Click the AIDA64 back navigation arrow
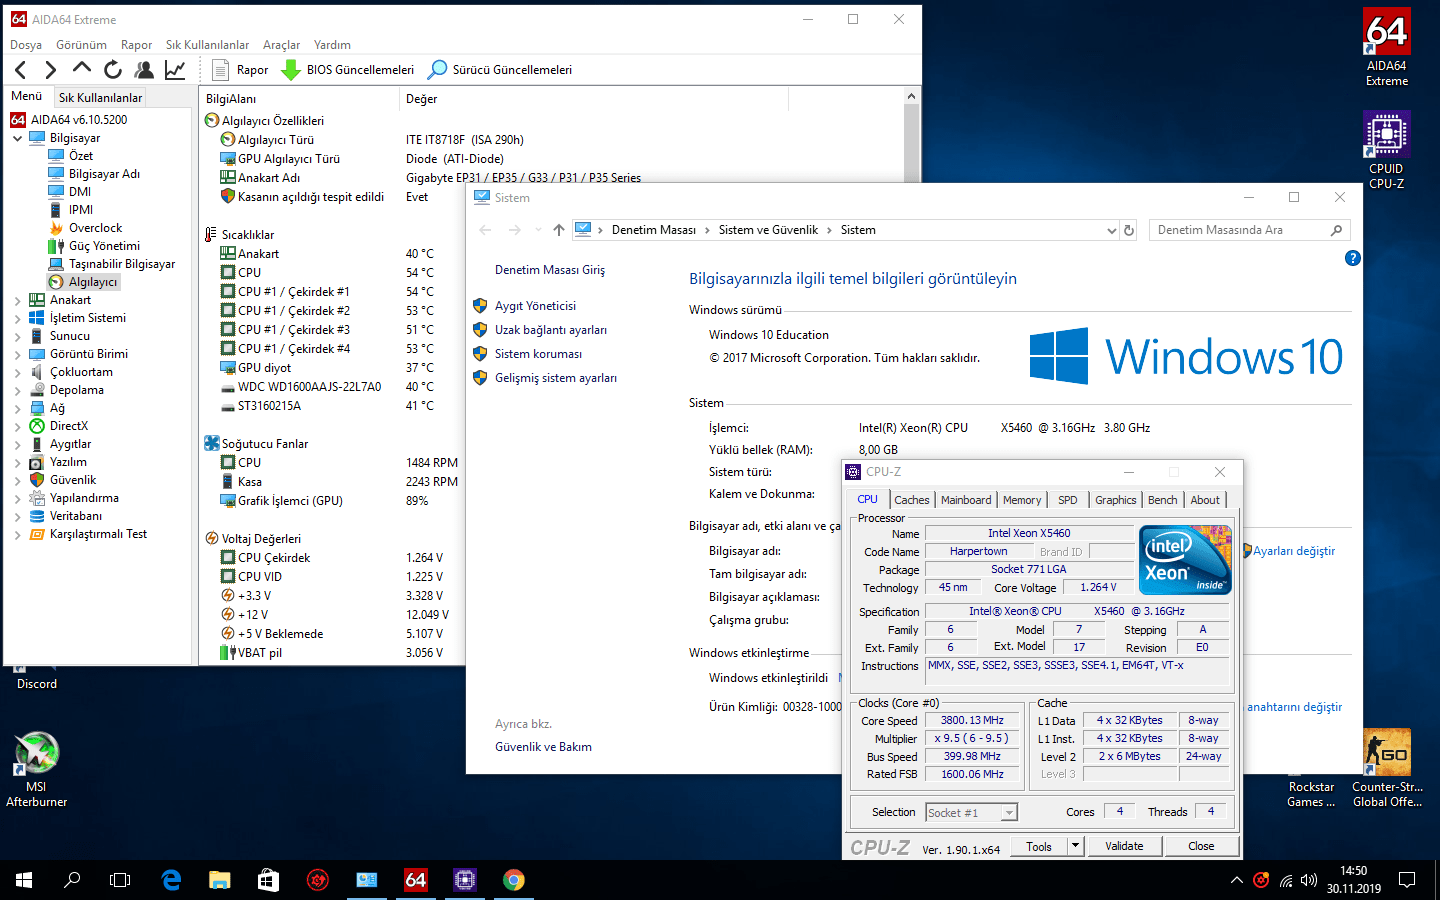The width and height of the screenshot is (1440, 900). 21,69
